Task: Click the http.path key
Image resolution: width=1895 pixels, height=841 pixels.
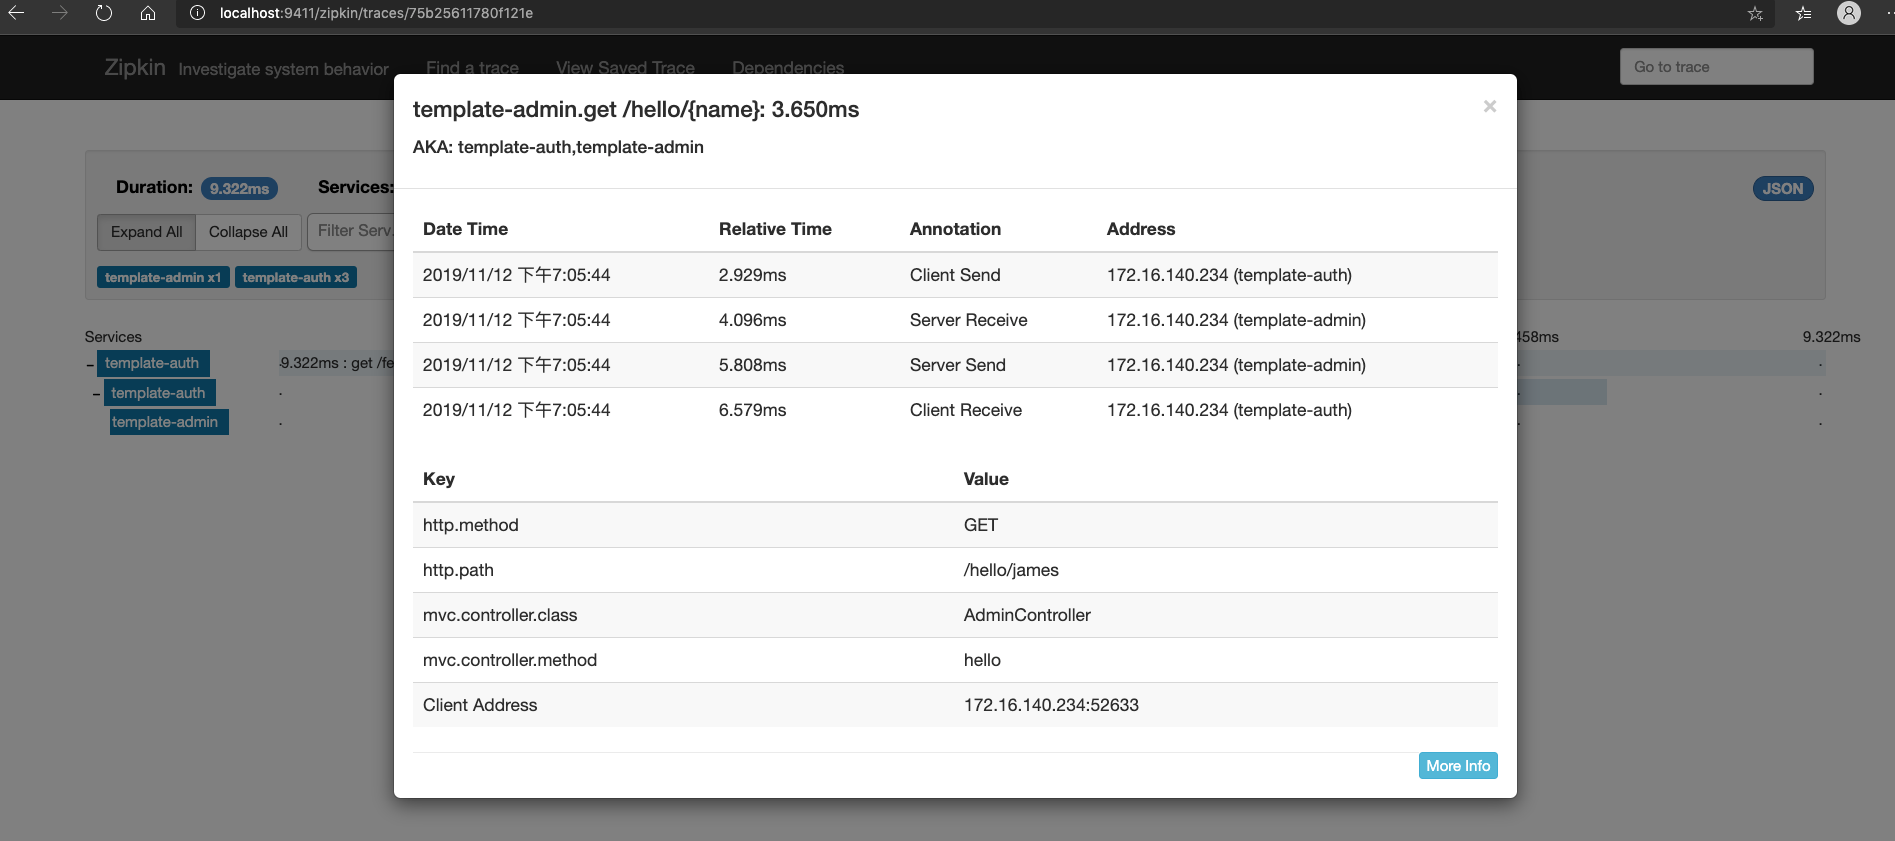Action: coord(458,570)
